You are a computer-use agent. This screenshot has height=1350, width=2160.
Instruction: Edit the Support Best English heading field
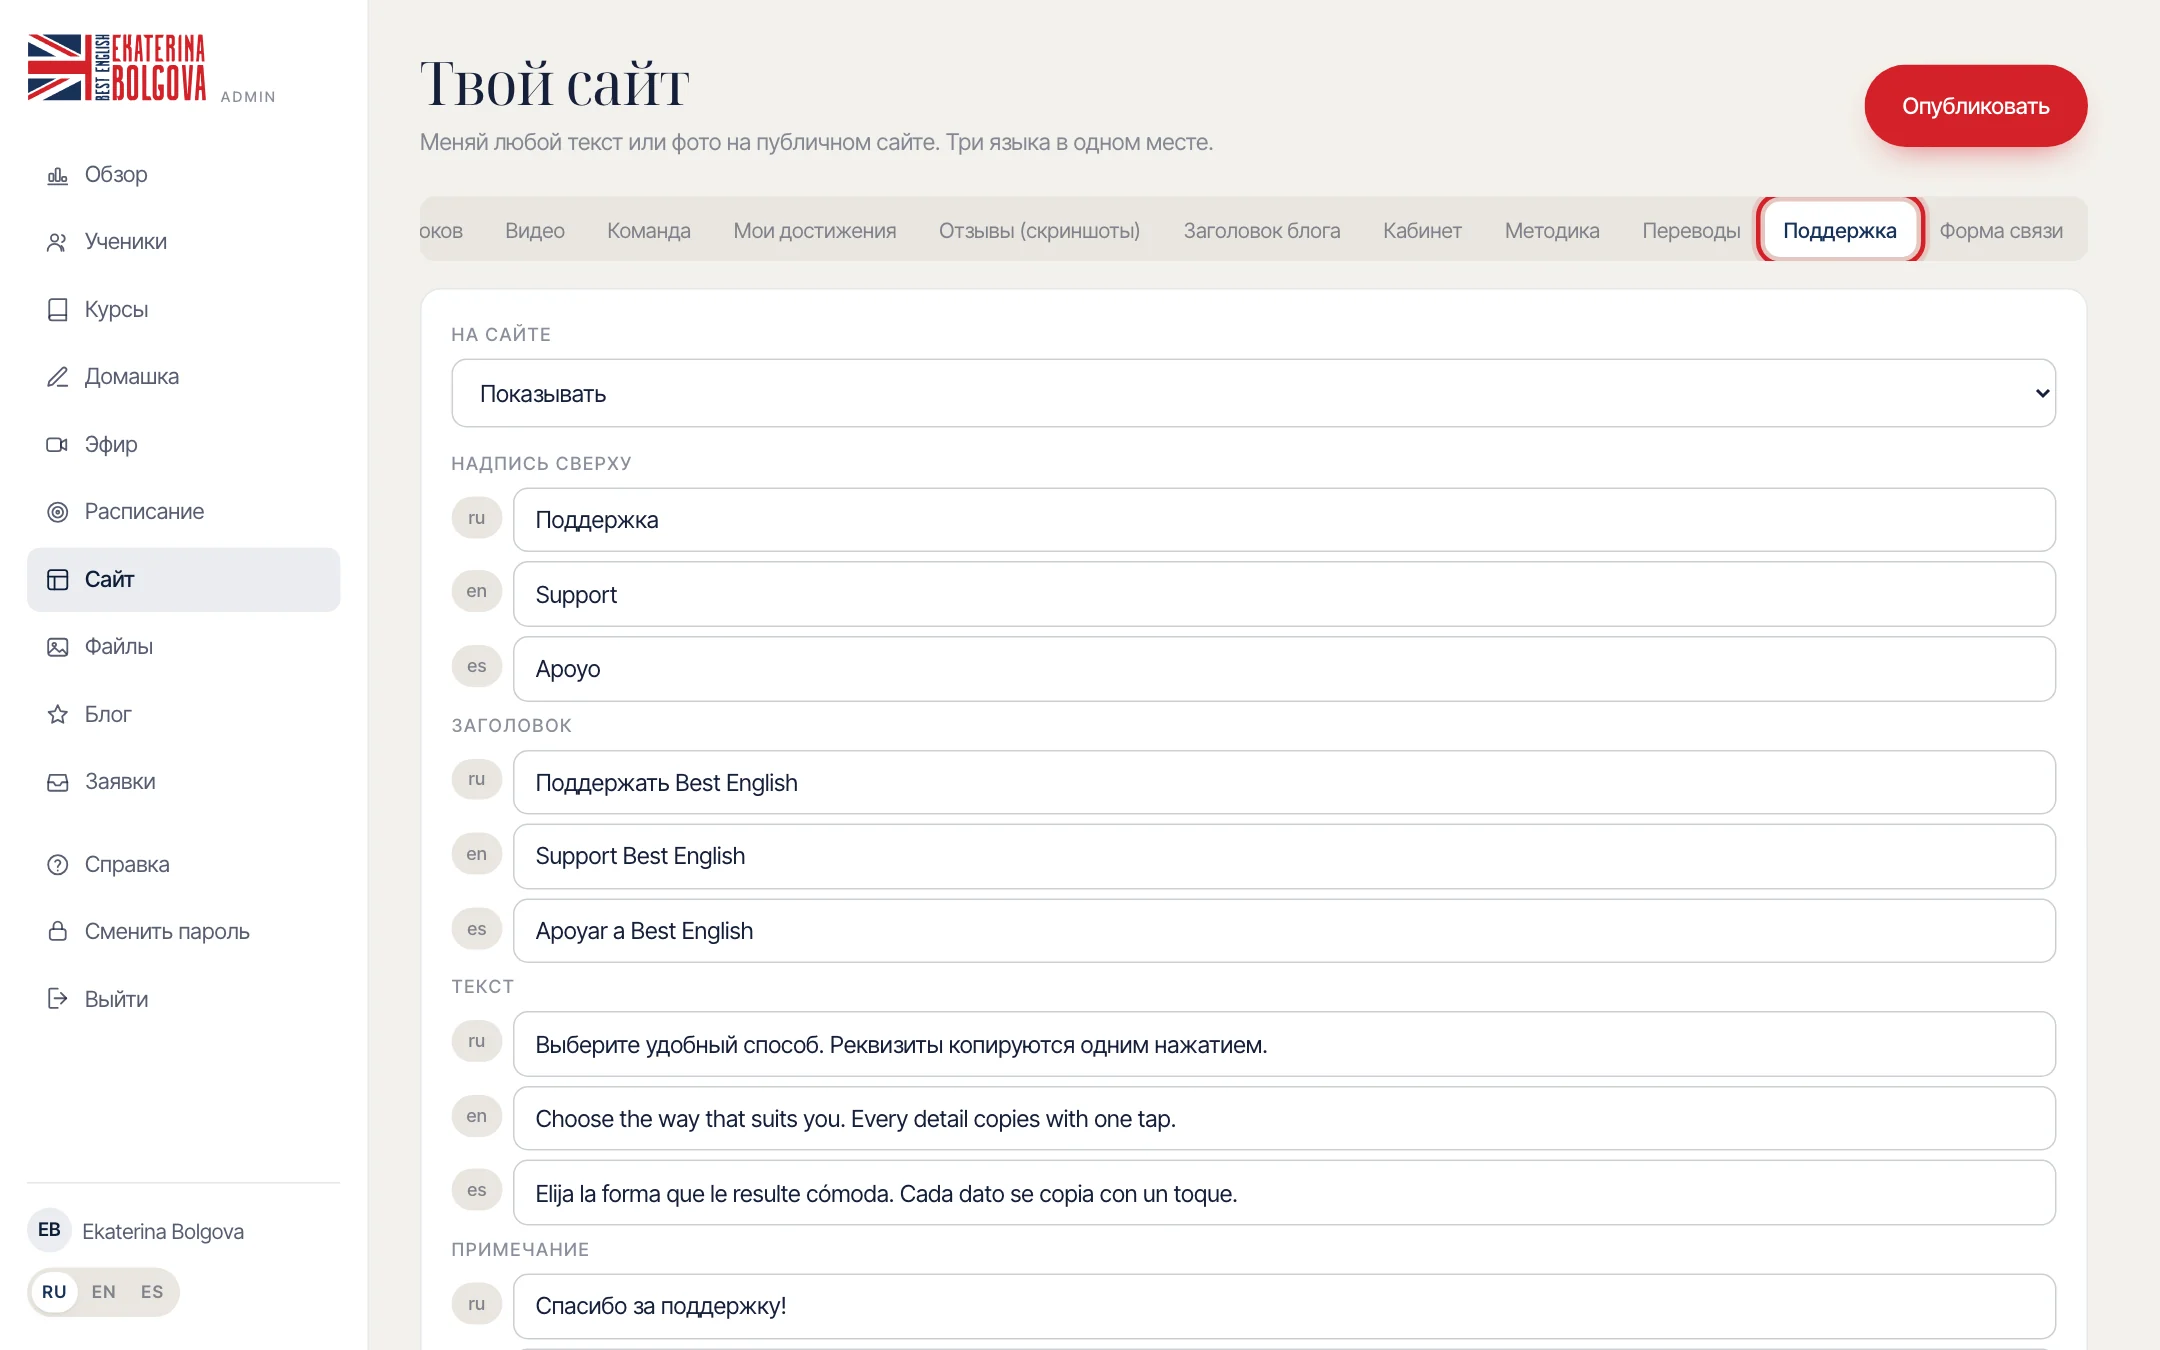pos(1284,856)
